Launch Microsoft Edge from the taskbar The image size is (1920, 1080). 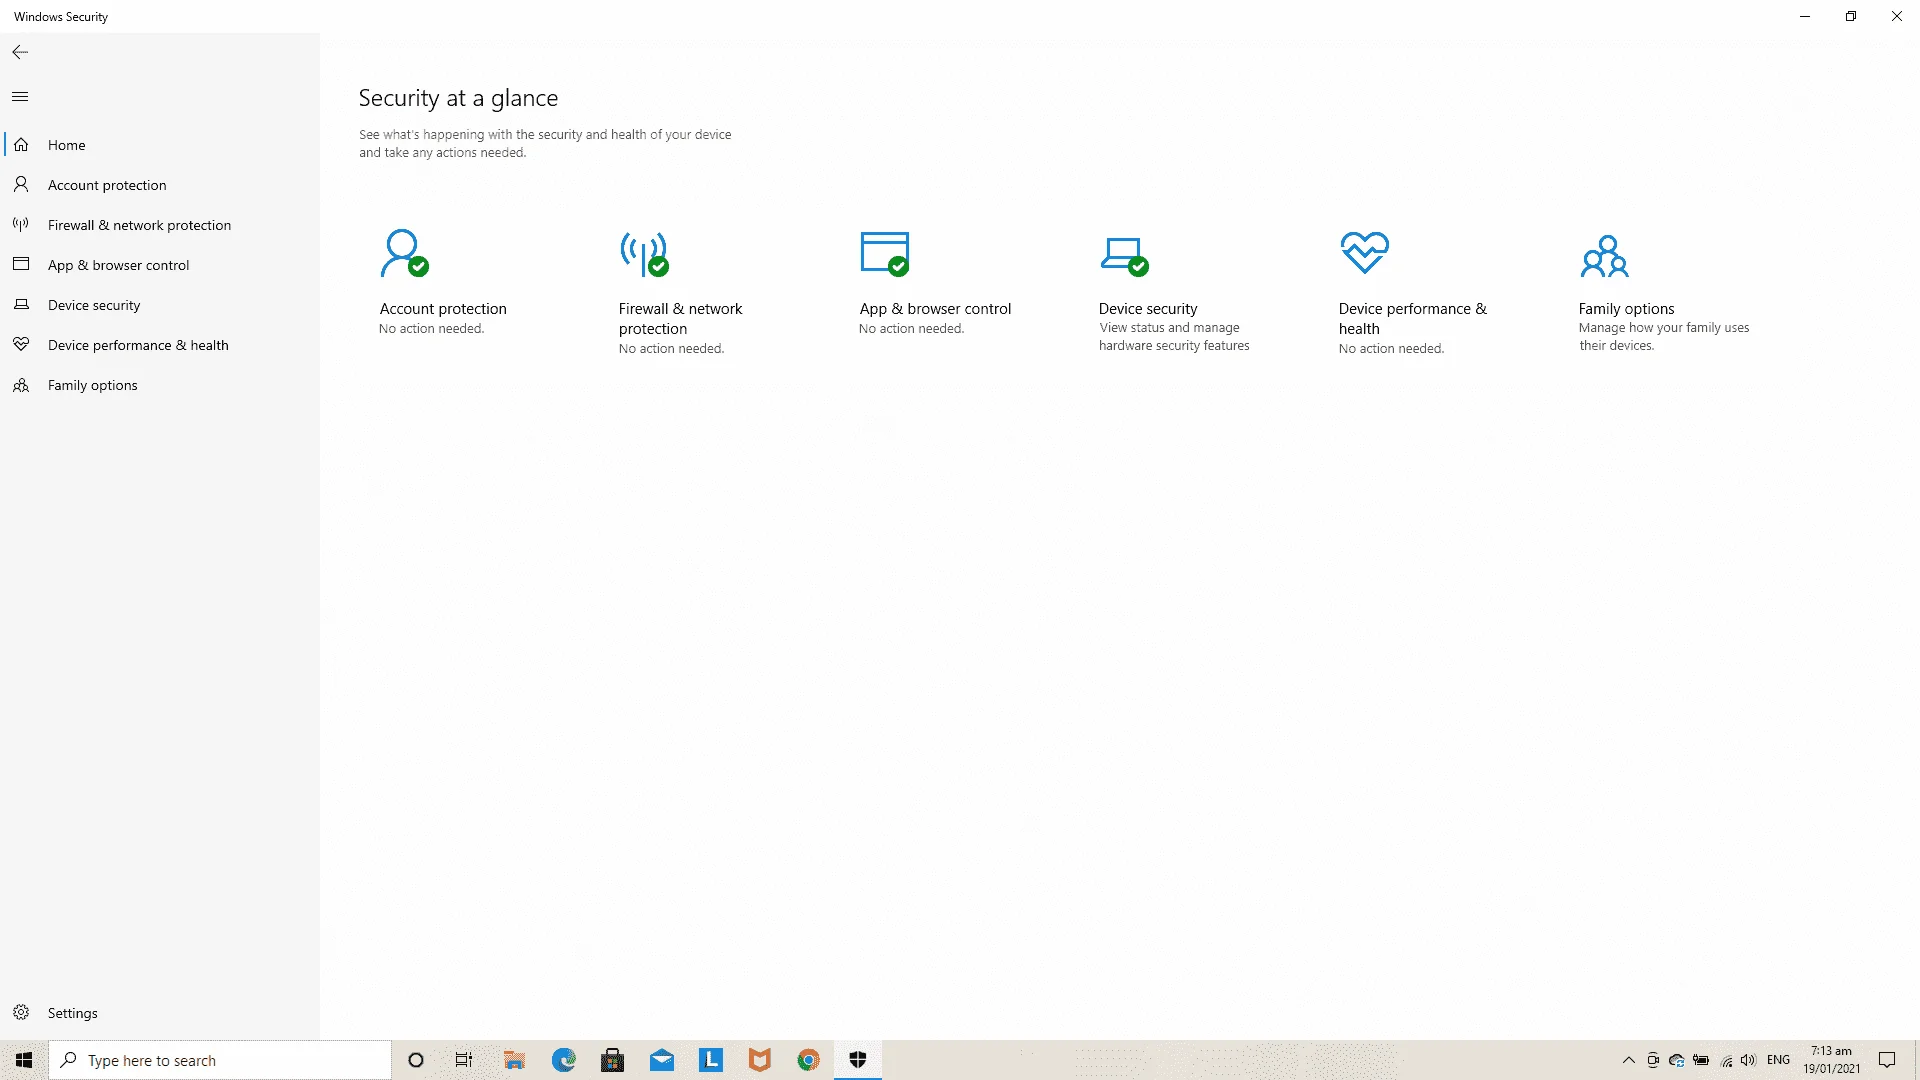[564, 1060]
